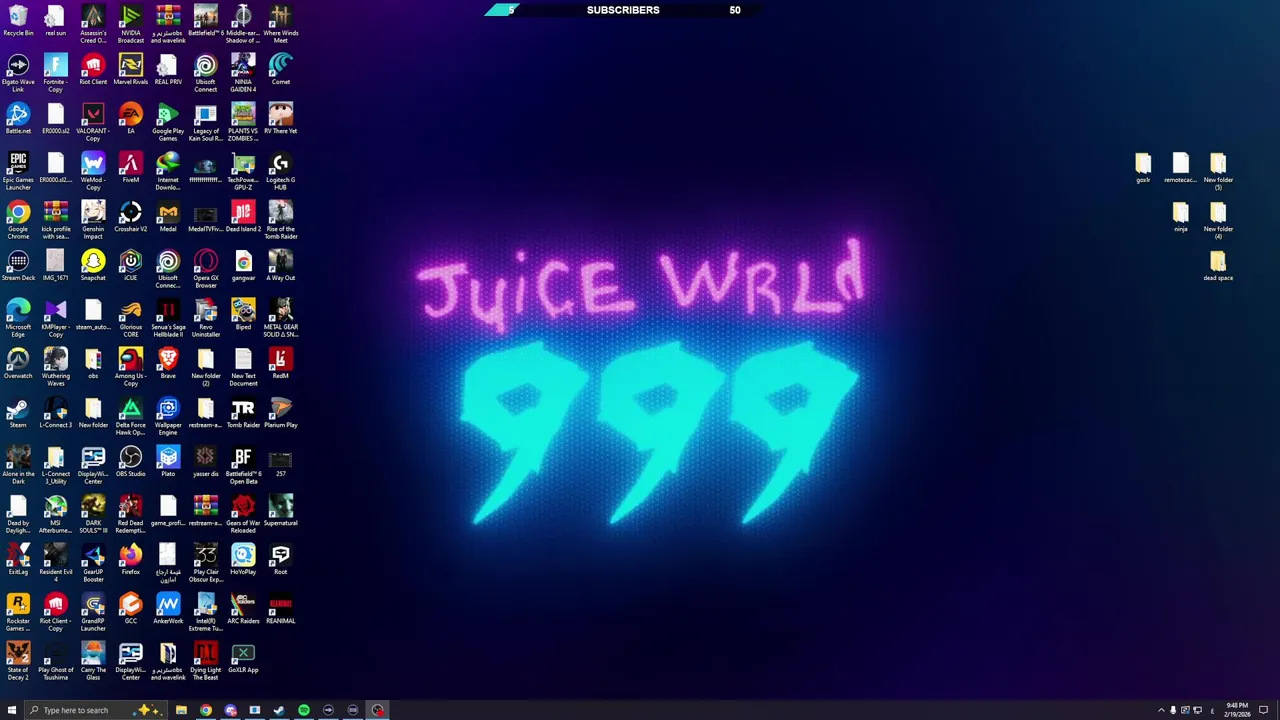Open TechPowerUp GPU-Z shortcut

[243, 171]
